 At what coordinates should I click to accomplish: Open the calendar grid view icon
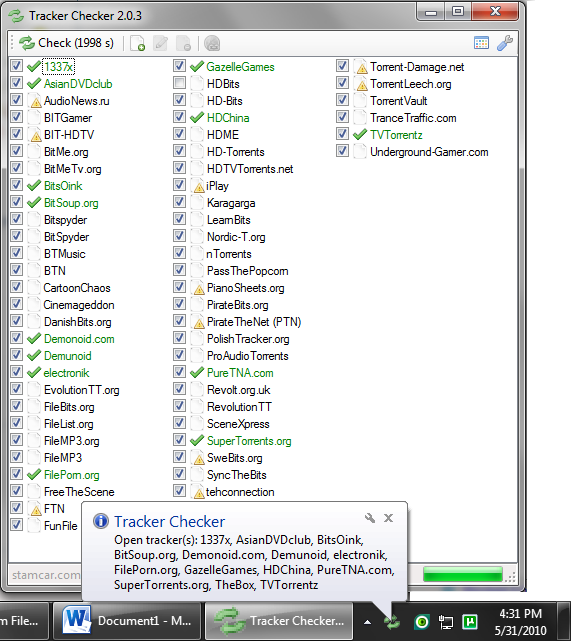[481, 43]
